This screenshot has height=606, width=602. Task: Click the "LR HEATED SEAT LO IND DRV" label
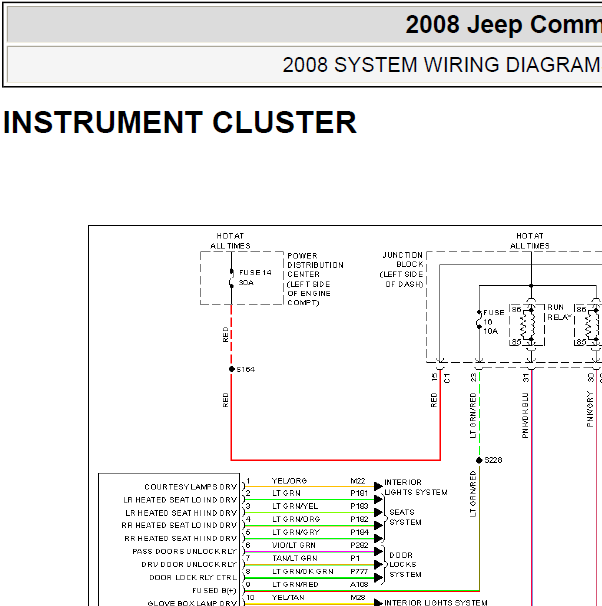pyautogui.click(x=180, y=500)
